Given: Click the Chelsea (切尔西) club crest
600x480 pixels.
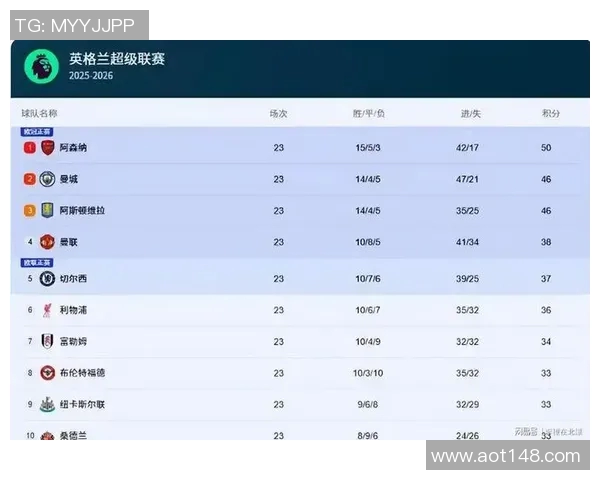Looking at the screenshot, I should click(47, 279).
